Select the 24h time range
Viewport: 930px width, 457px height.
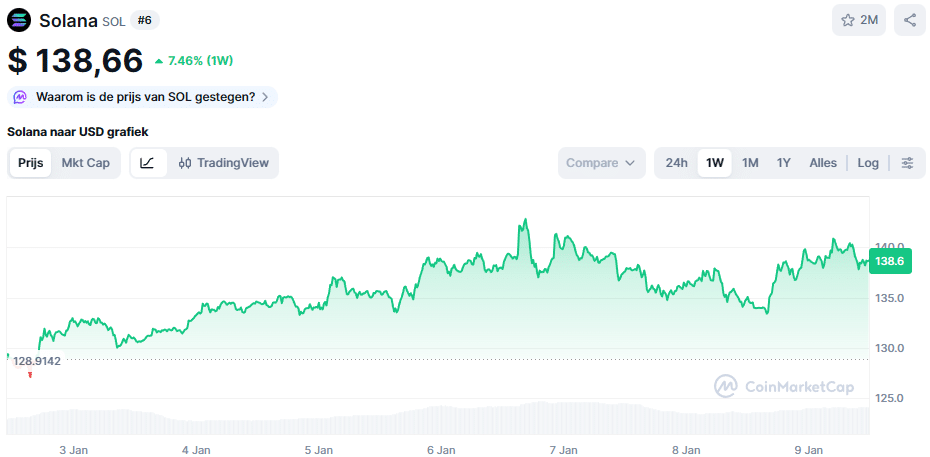676,163
